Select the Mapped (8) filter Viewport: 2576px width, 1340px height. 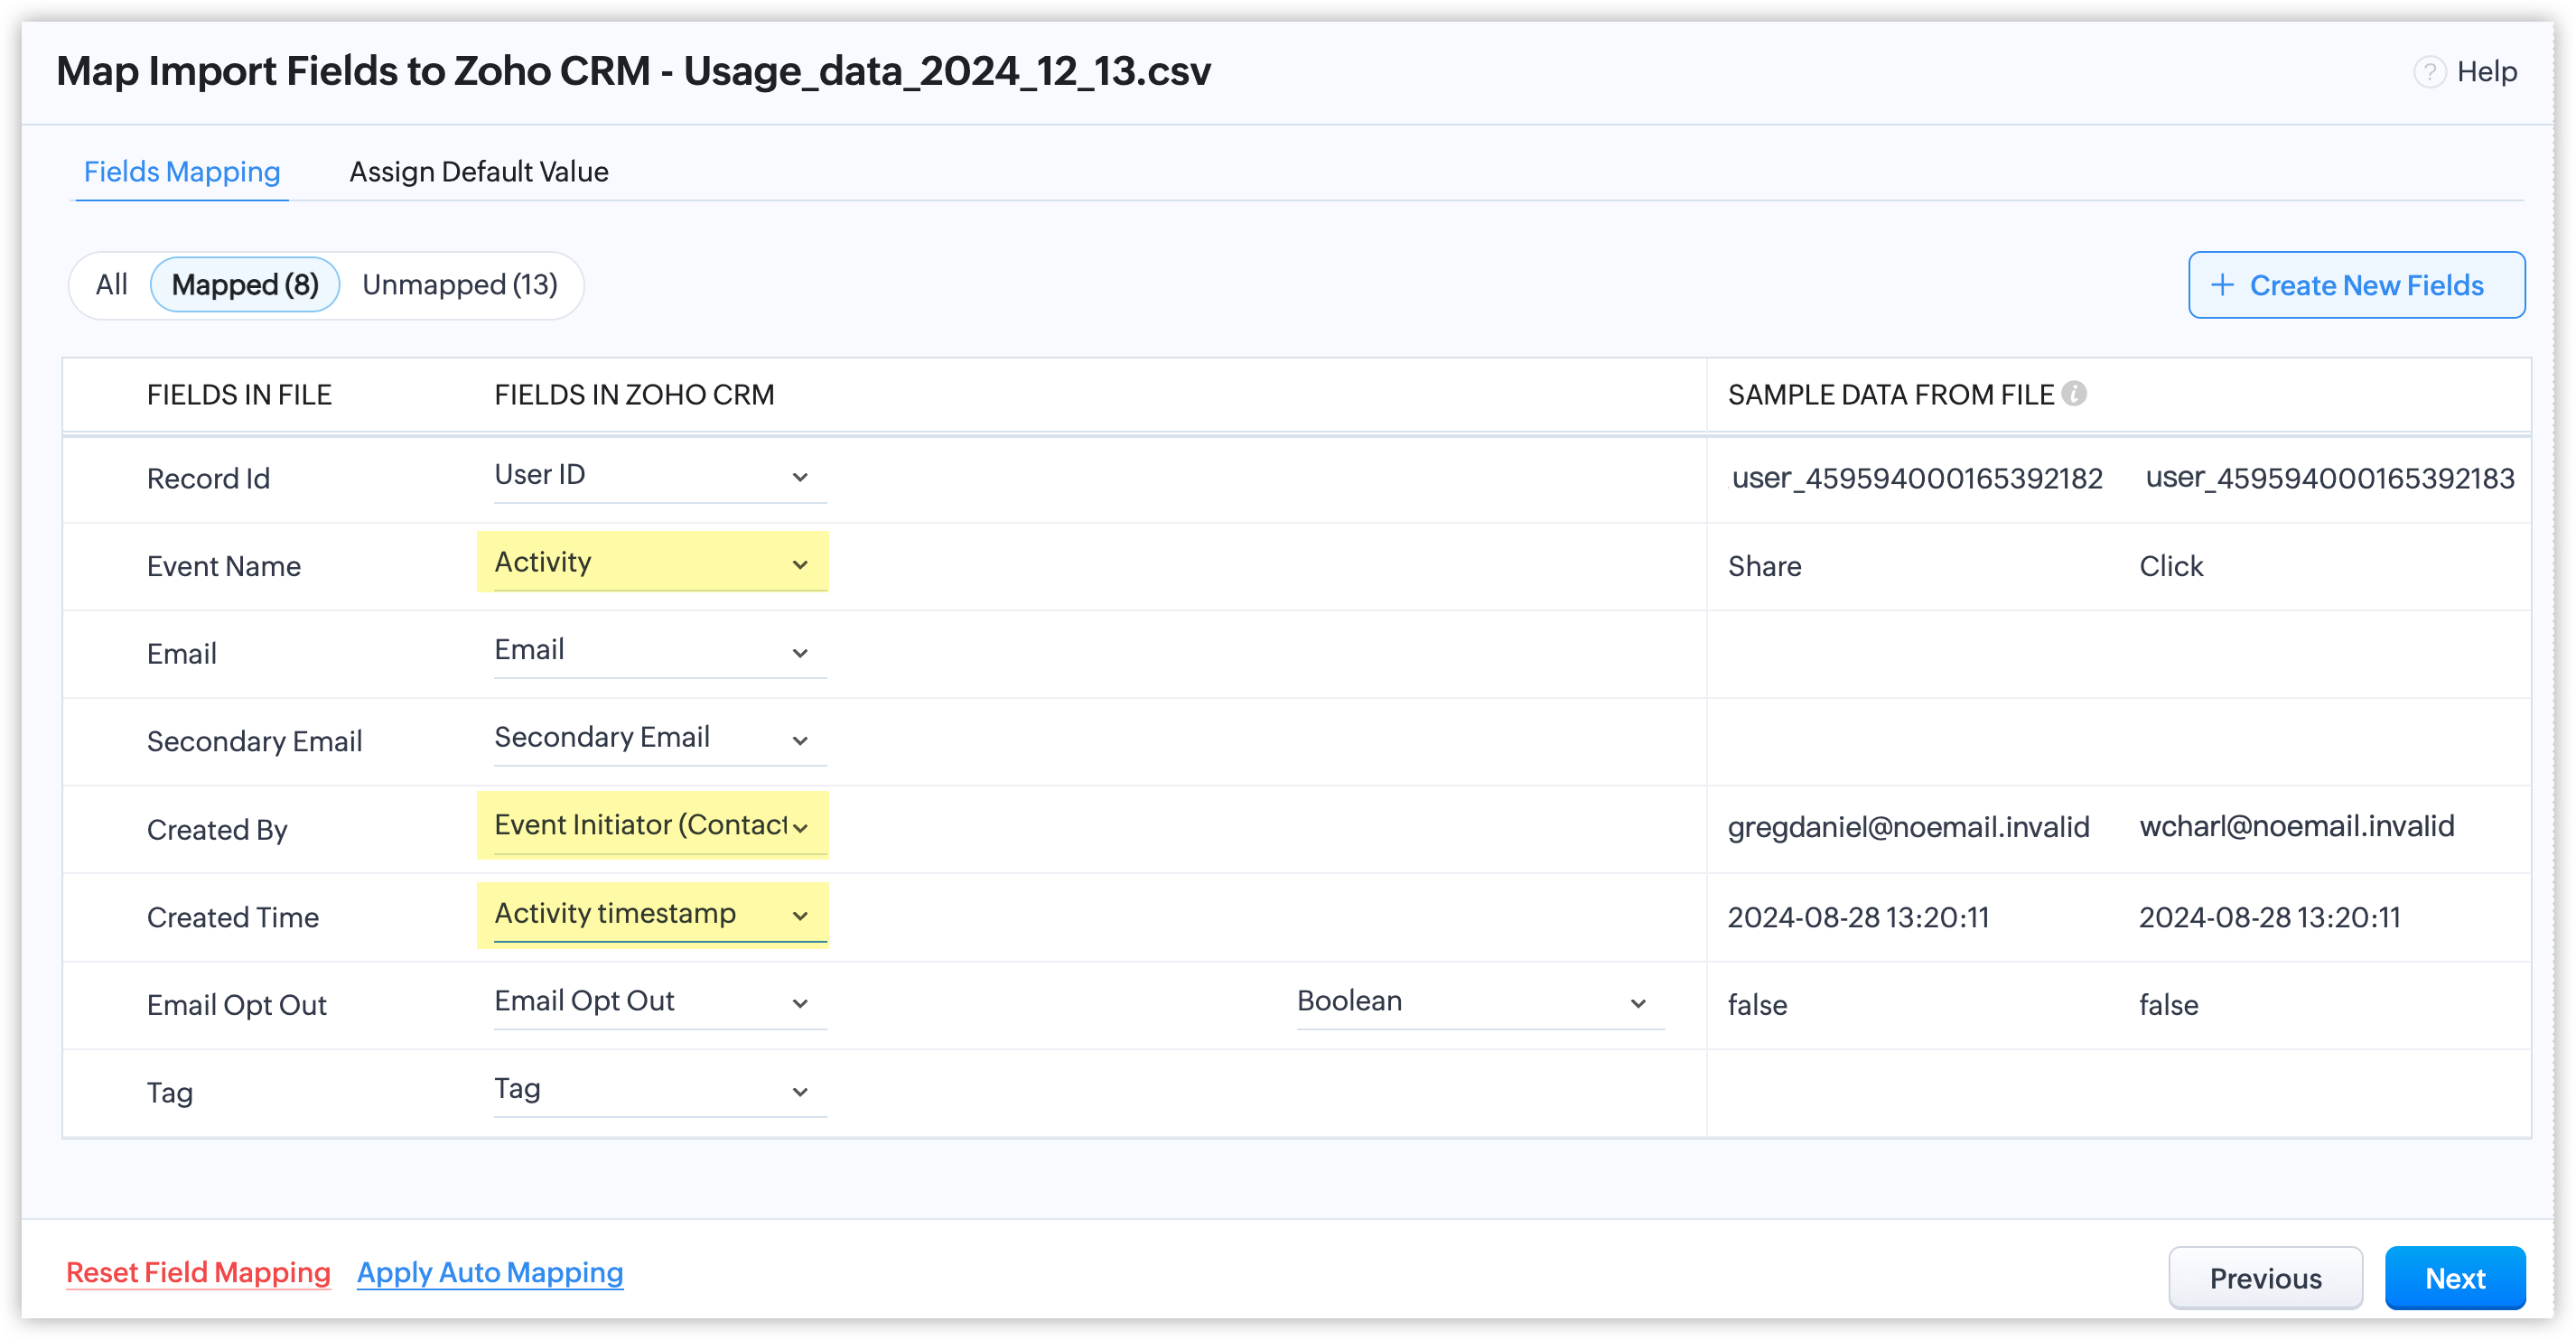click(x=245, y=285)
